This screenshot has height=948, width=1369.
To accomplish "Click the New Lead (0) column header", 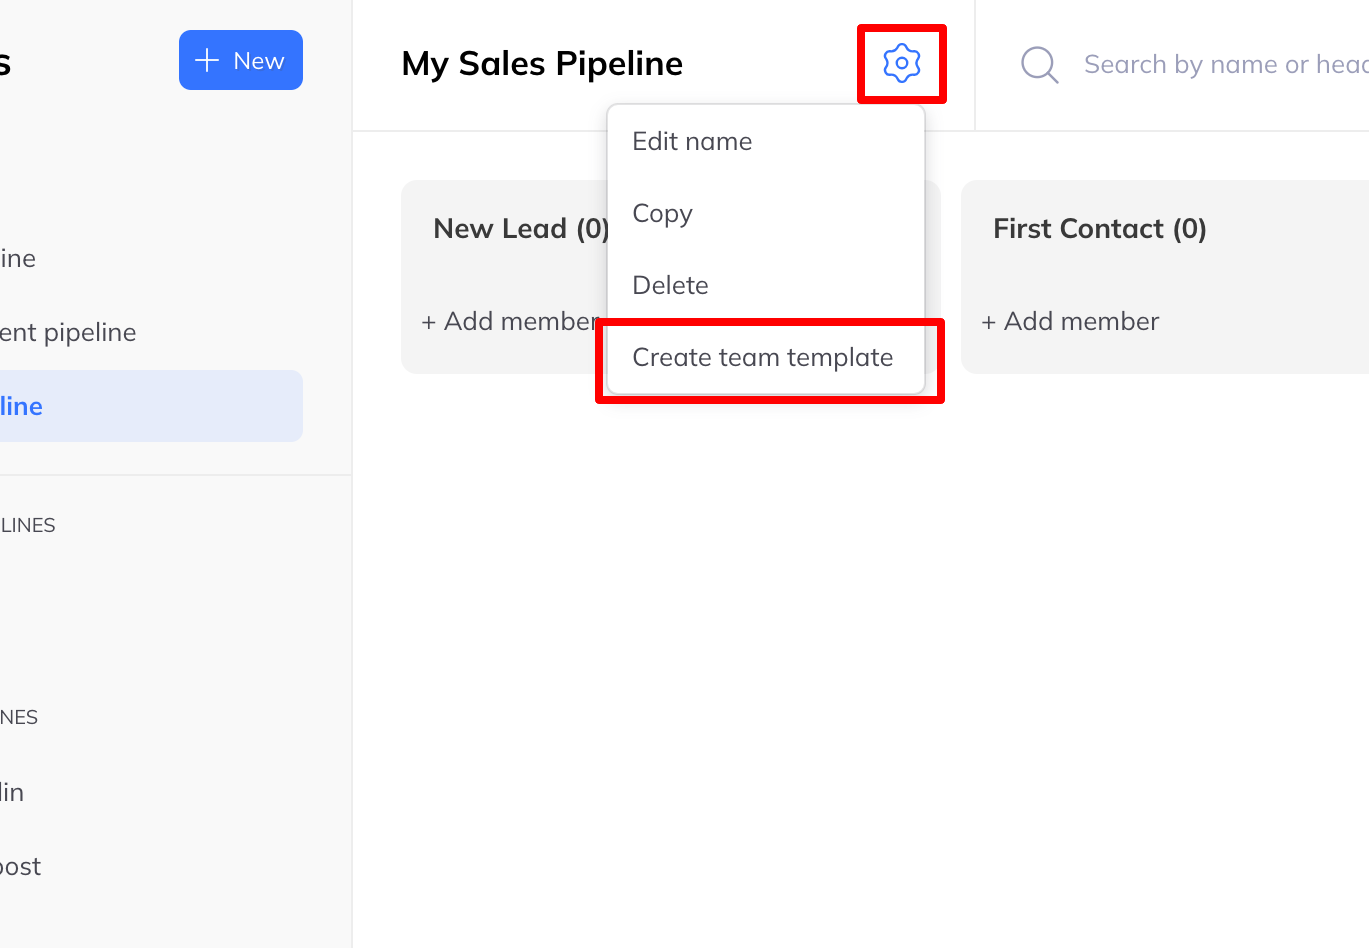I will 521,228.
